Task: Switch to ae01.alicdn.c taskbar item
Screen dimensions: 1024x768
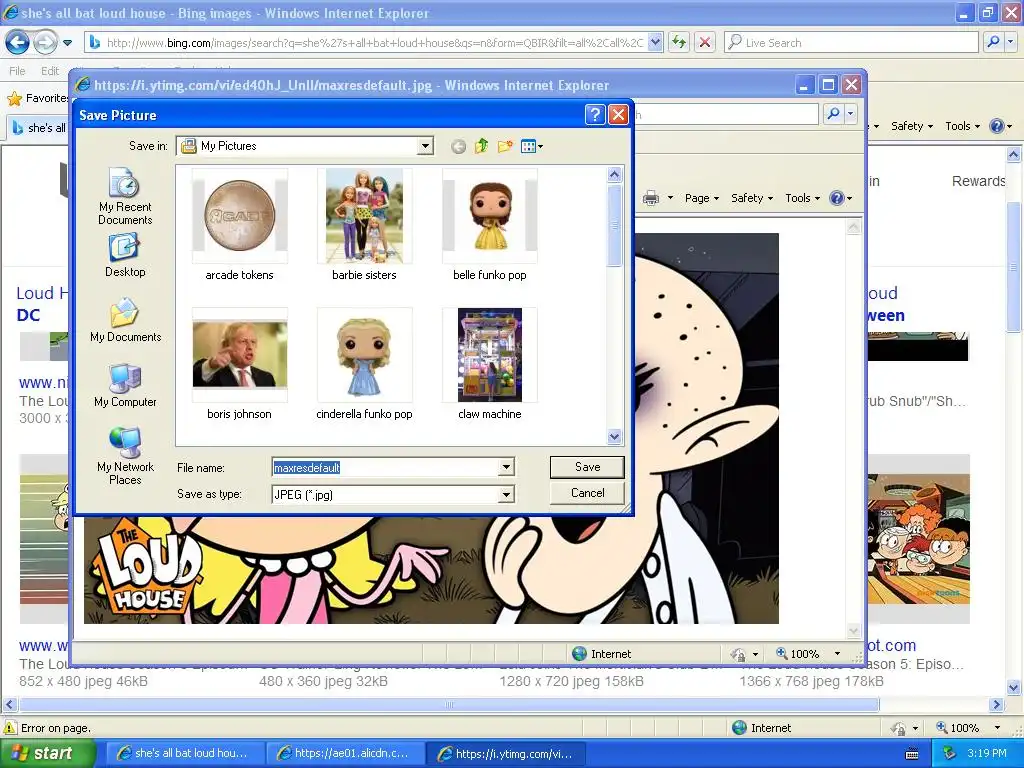Action: (x=344, y=754)
